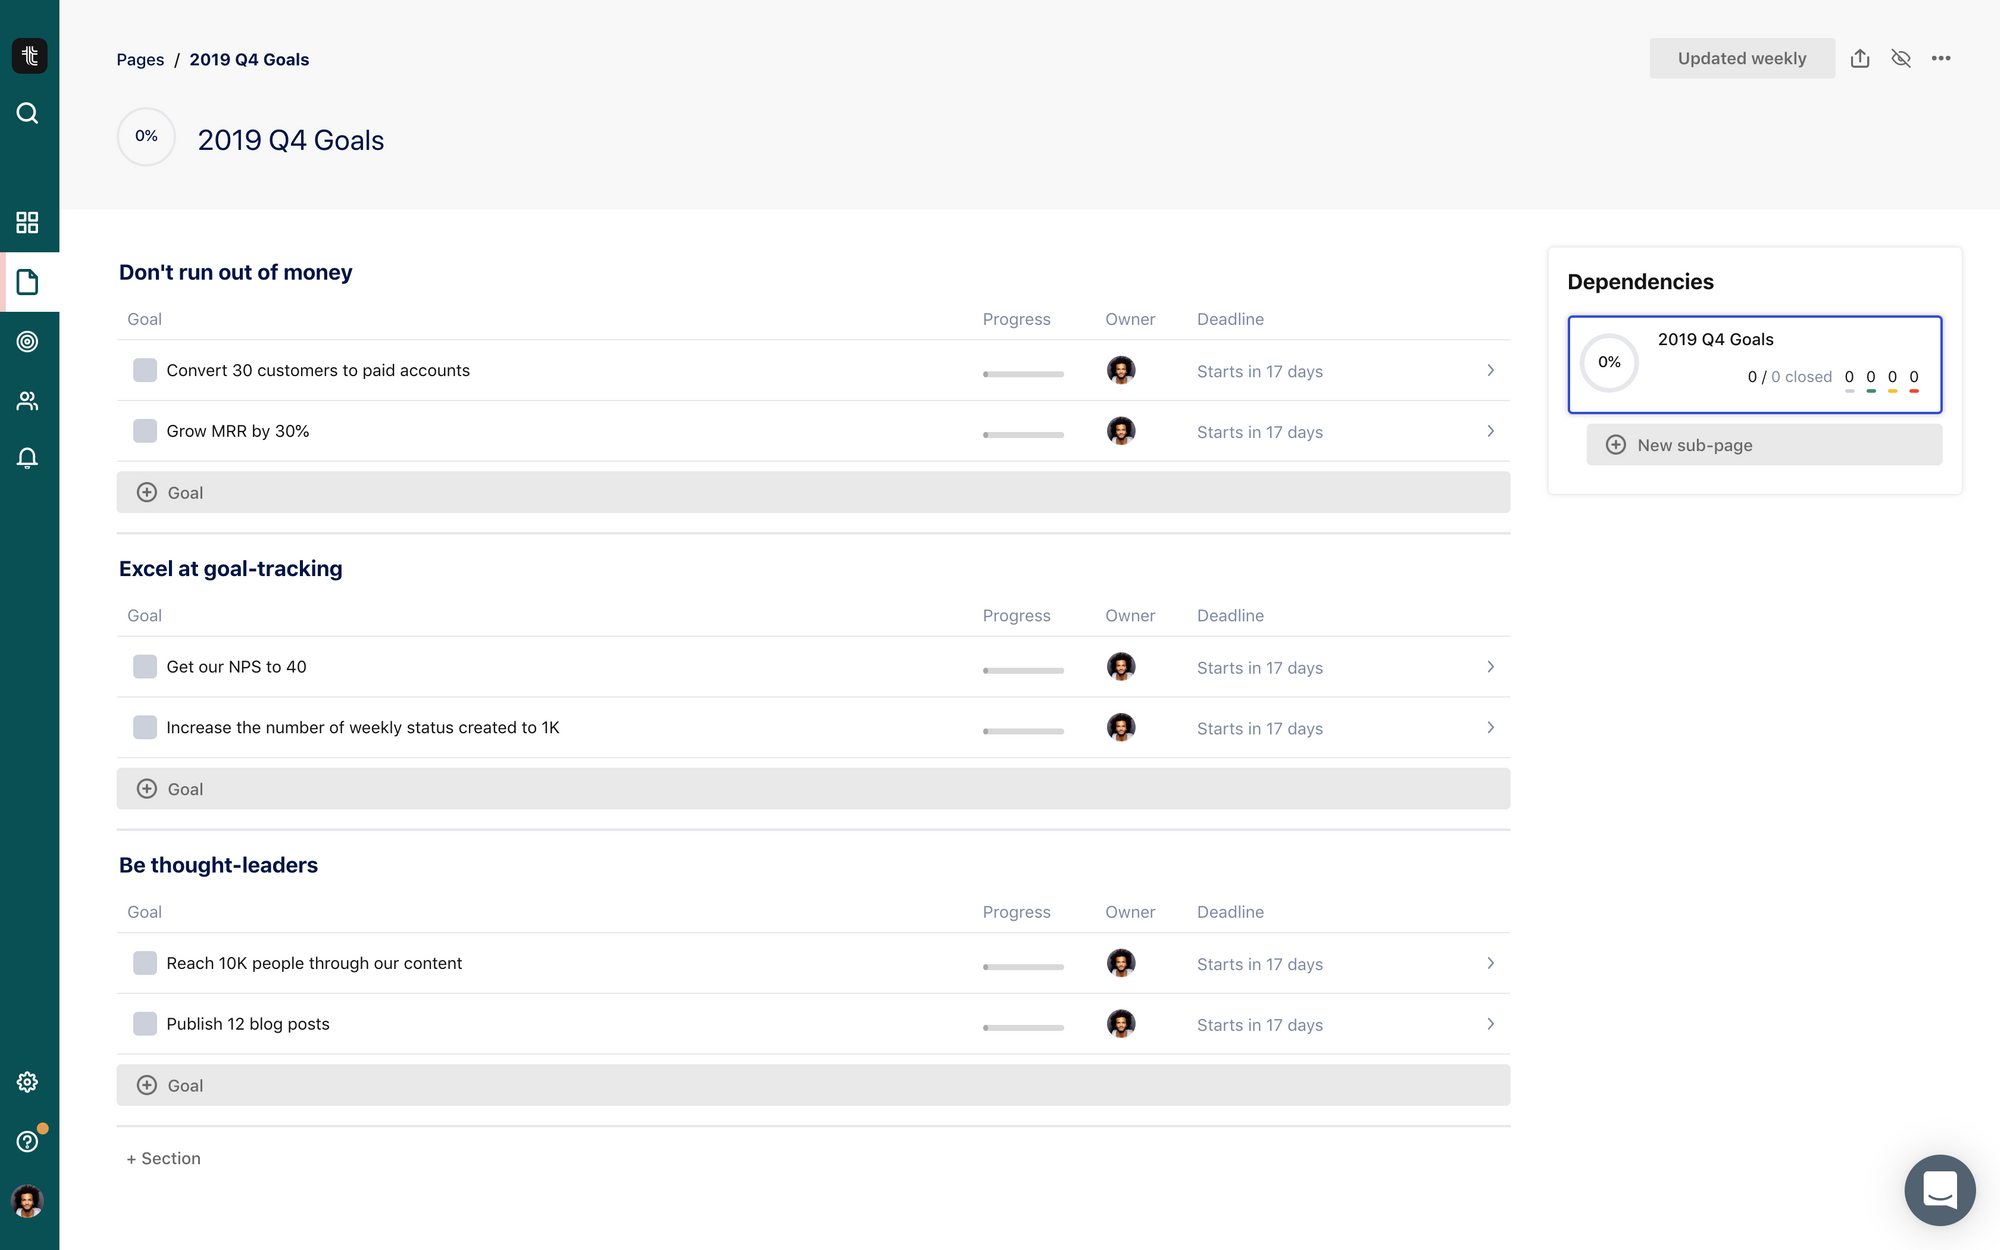Open the three-dots more options menu
Image resolution: width=2000 pixels, height=1250 pixels.
[1941, 58]
